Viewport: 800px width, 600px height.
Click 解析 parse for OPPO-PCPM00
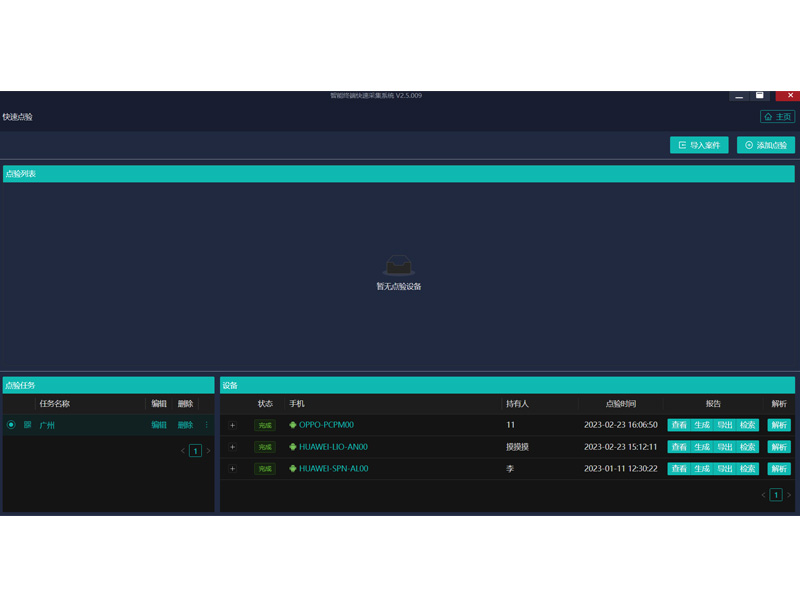[779, 425]
